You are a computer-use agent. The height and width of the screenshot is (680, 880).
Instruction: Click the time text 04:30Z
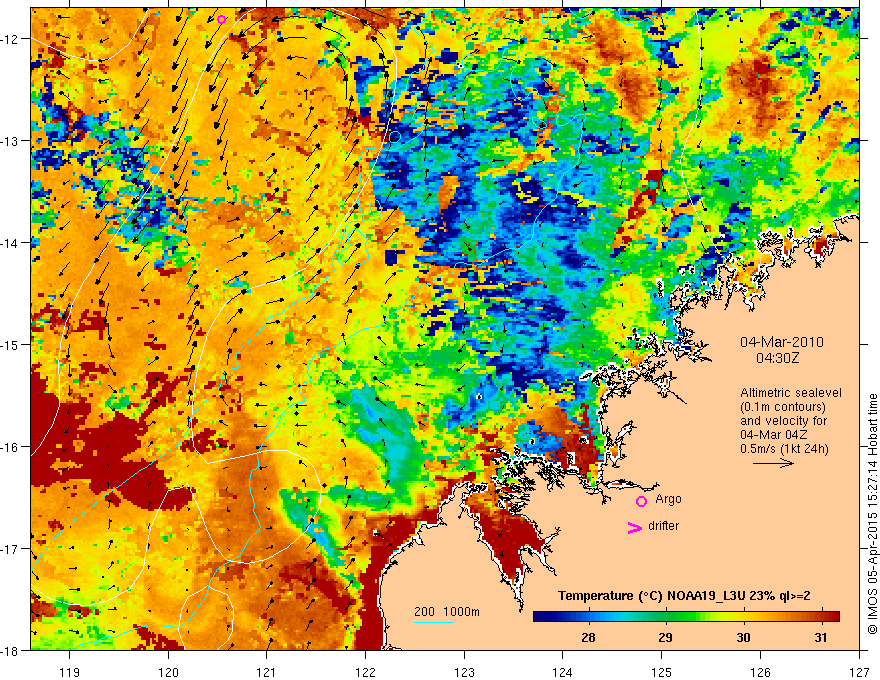click(777, 358)
